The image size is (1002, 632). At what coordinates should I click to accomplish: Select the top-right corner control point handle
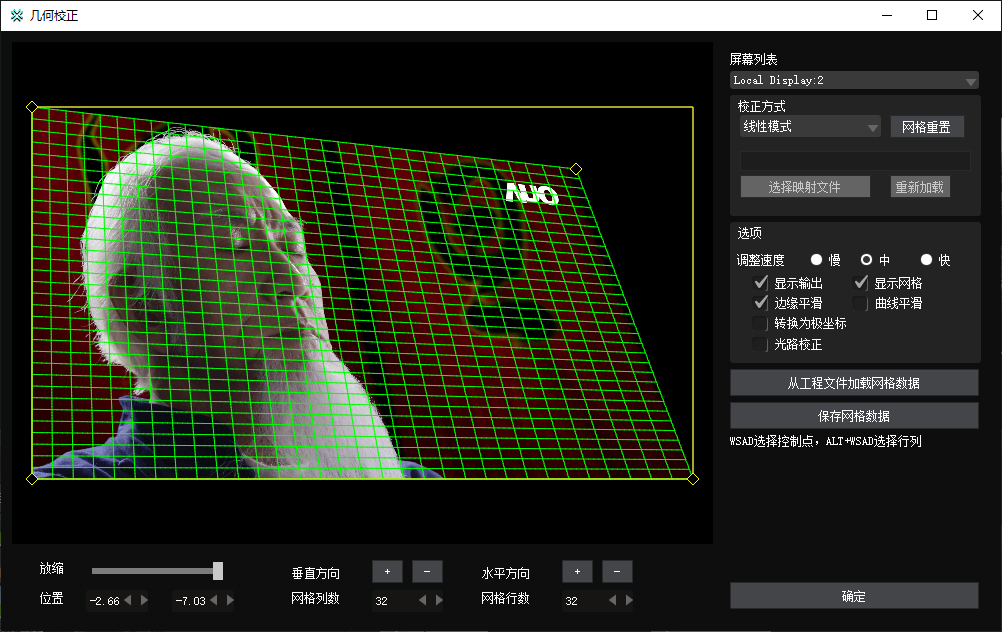coord(575,169)
